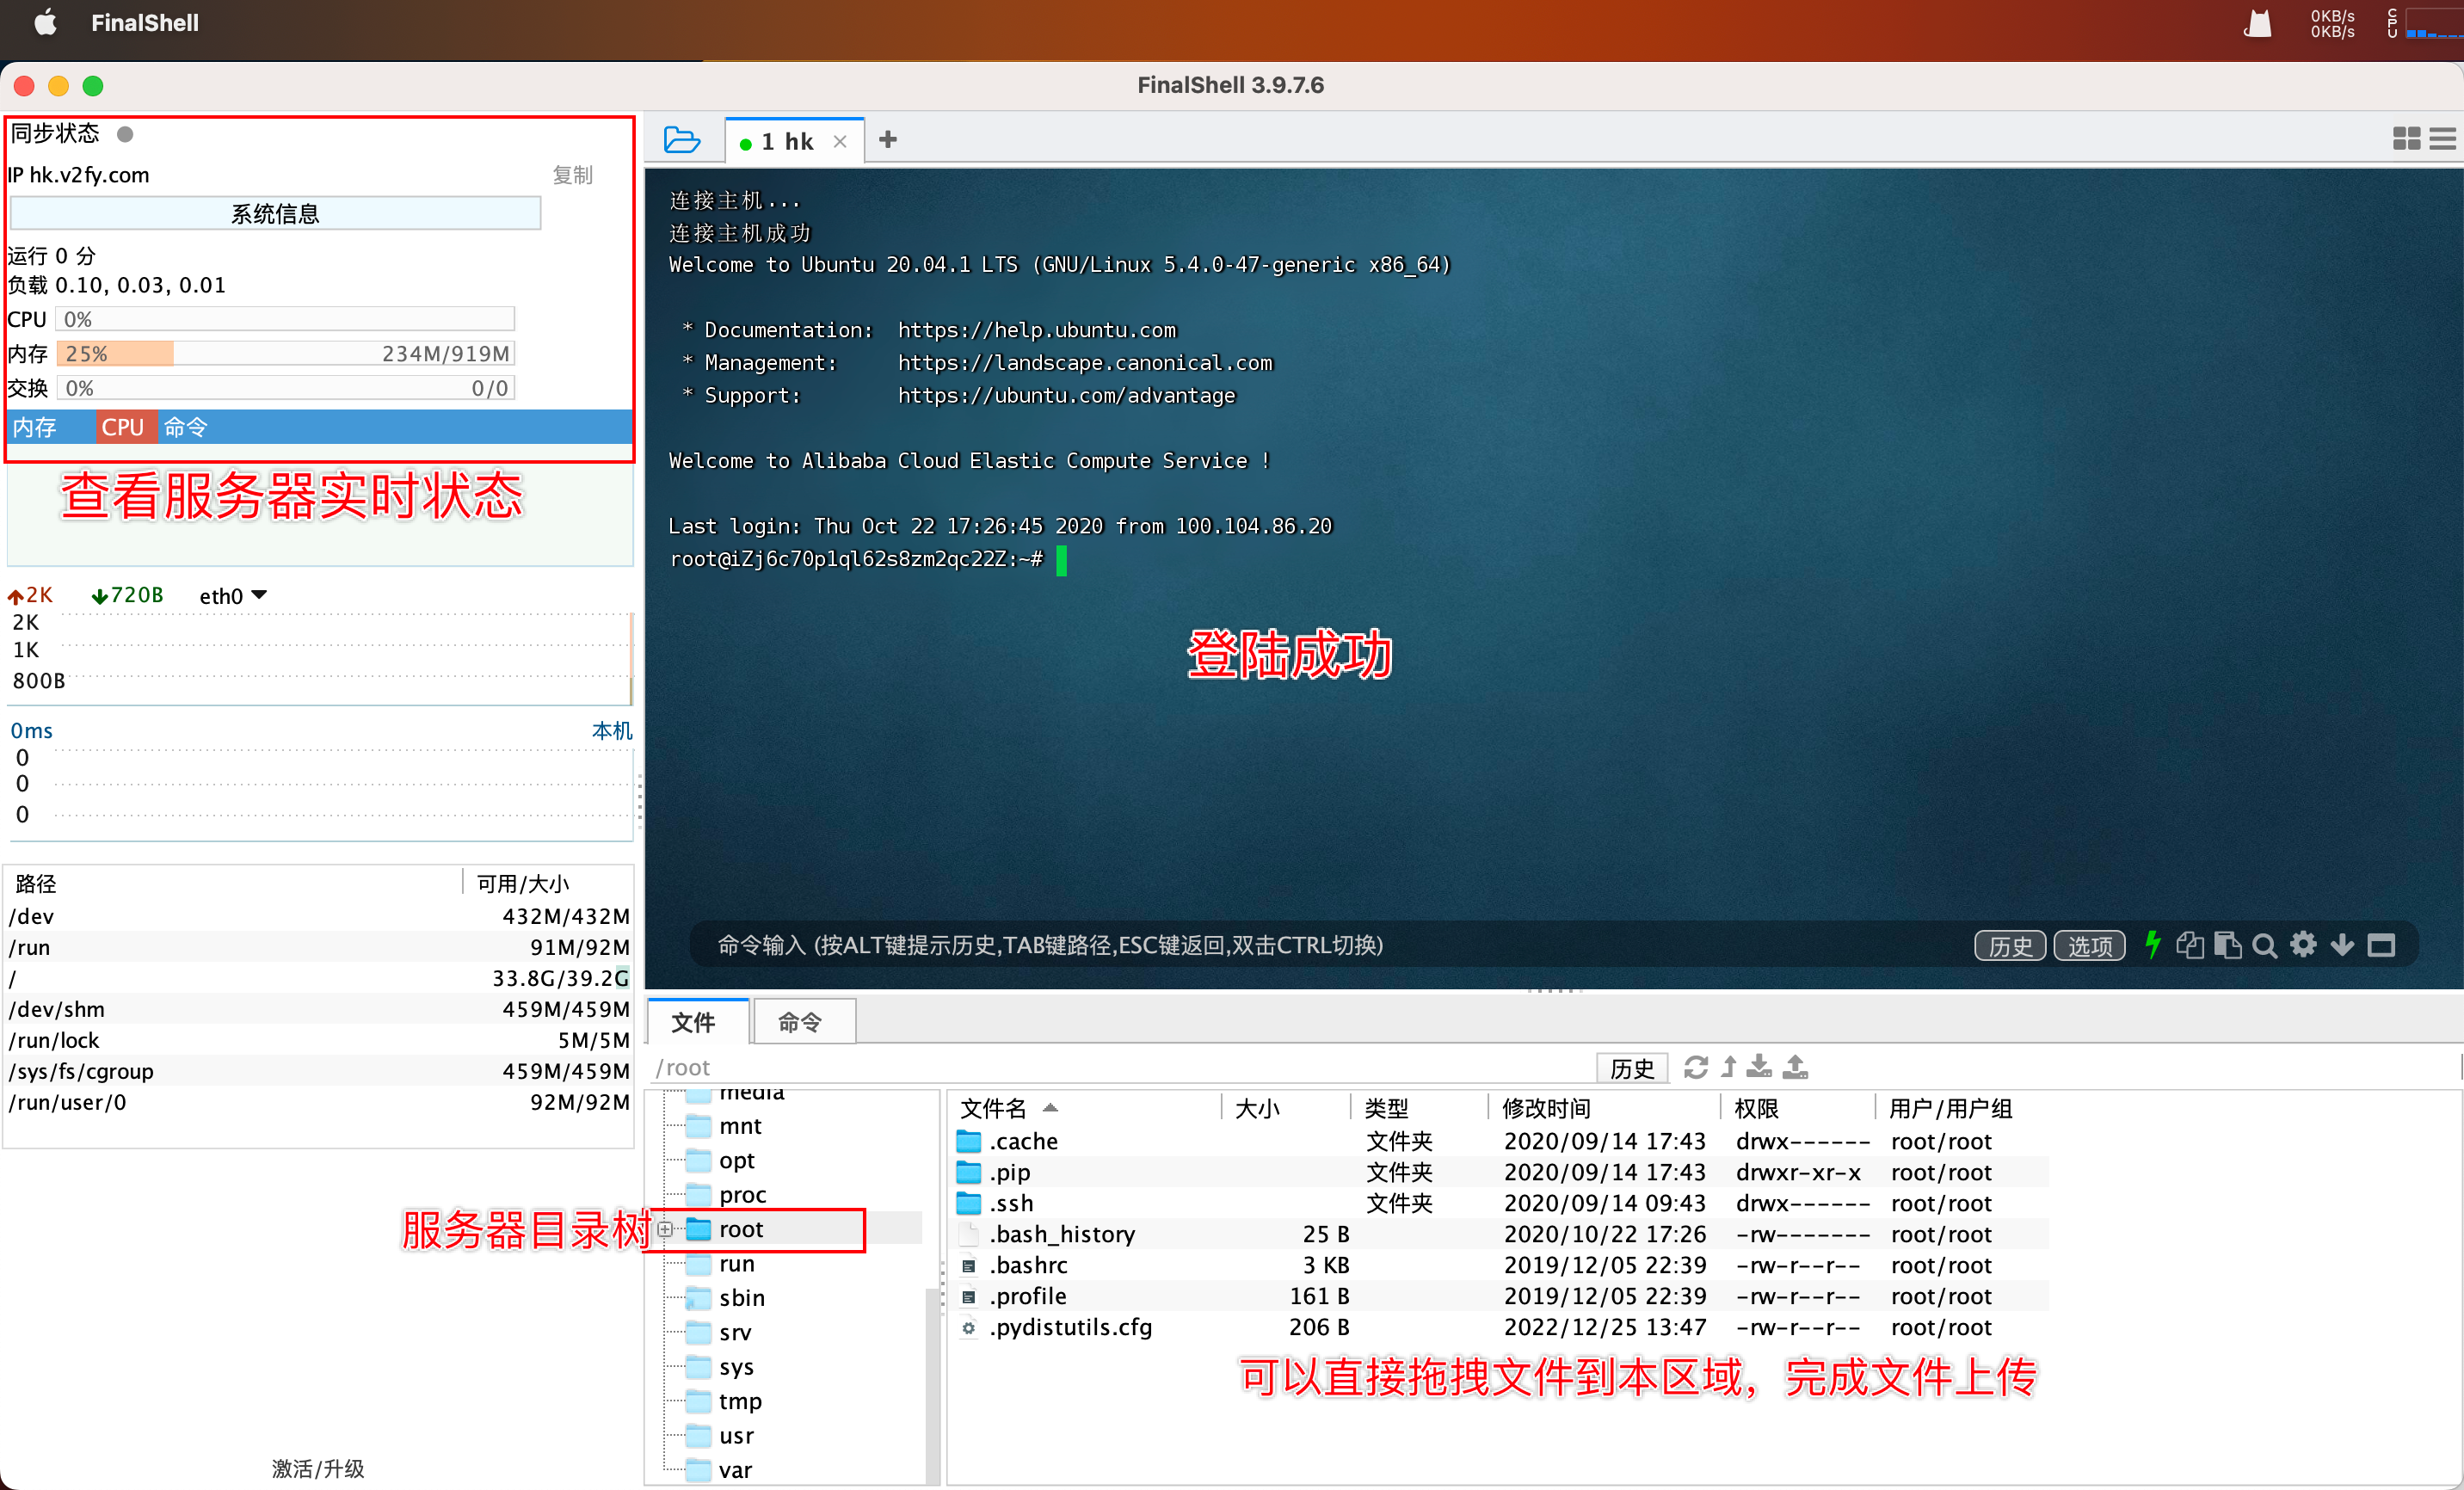Click the download file icon
This screenshot has height=1490, width=2464.
point(1759,1067)
